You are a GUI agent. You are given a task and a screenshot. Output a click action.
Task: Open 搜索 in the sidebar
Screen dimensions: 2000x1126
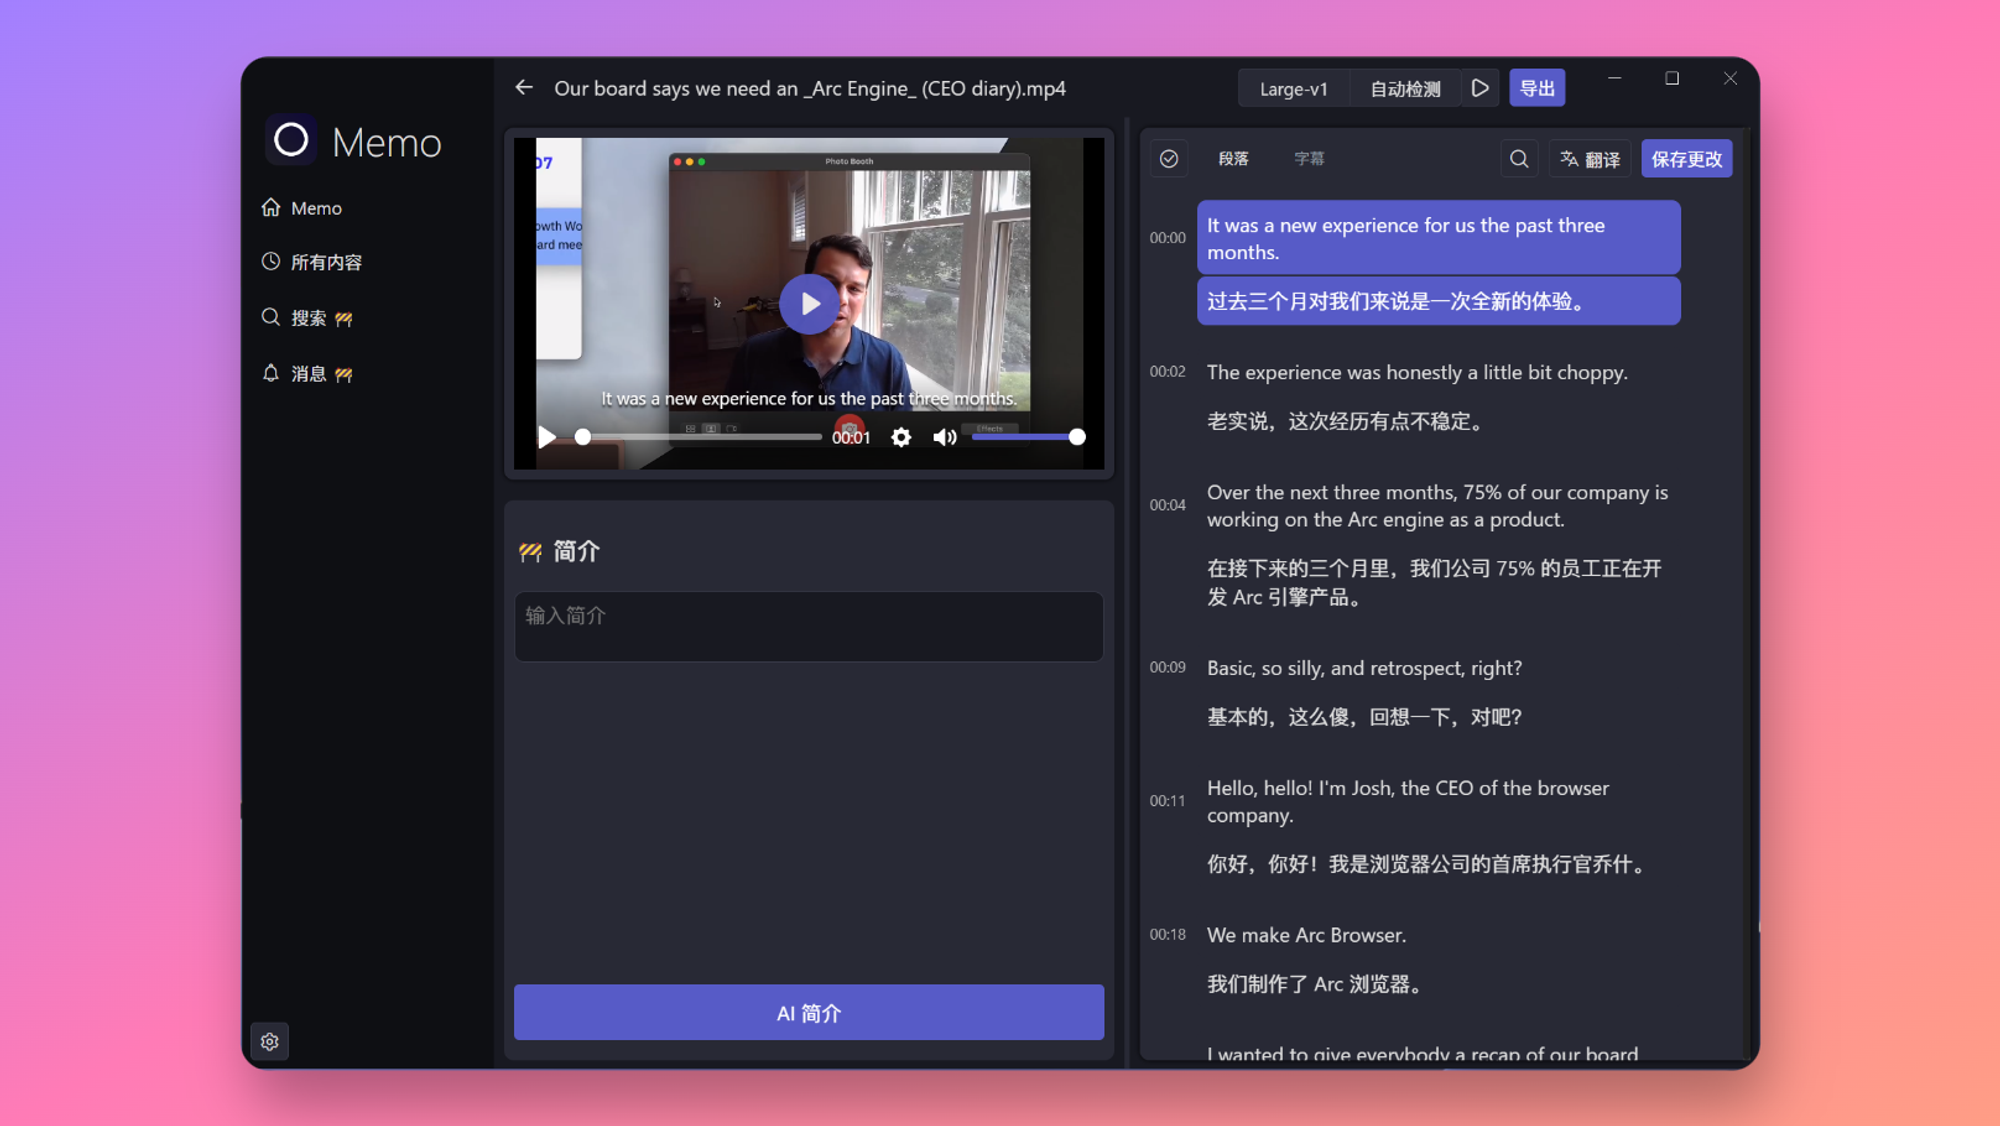point(306,318)
